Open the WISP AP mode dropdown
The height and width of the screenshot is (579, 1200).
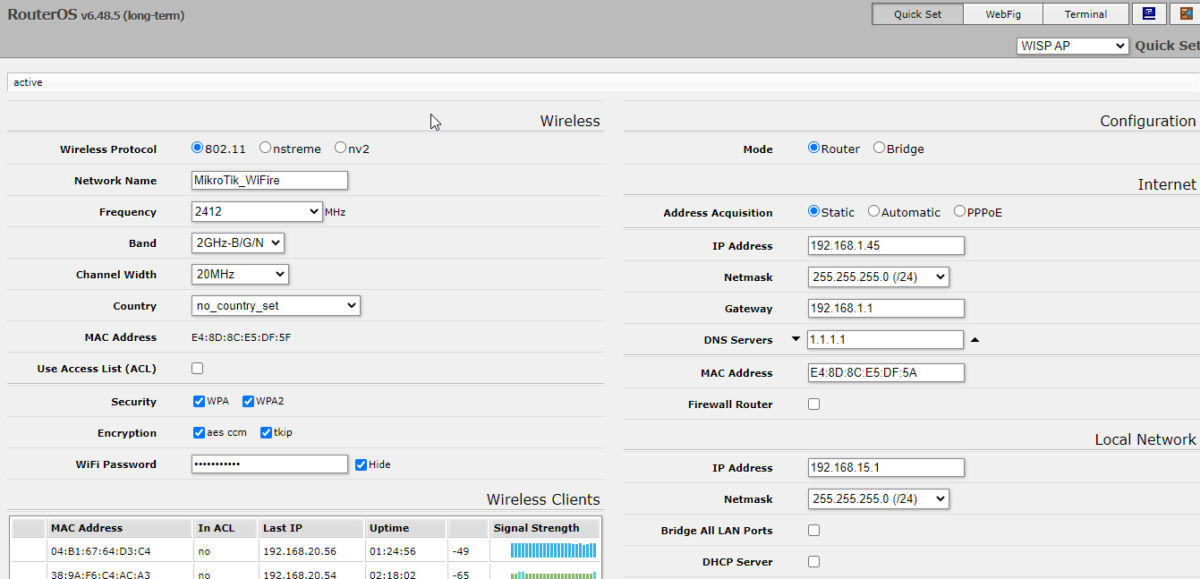(1072, 46)
